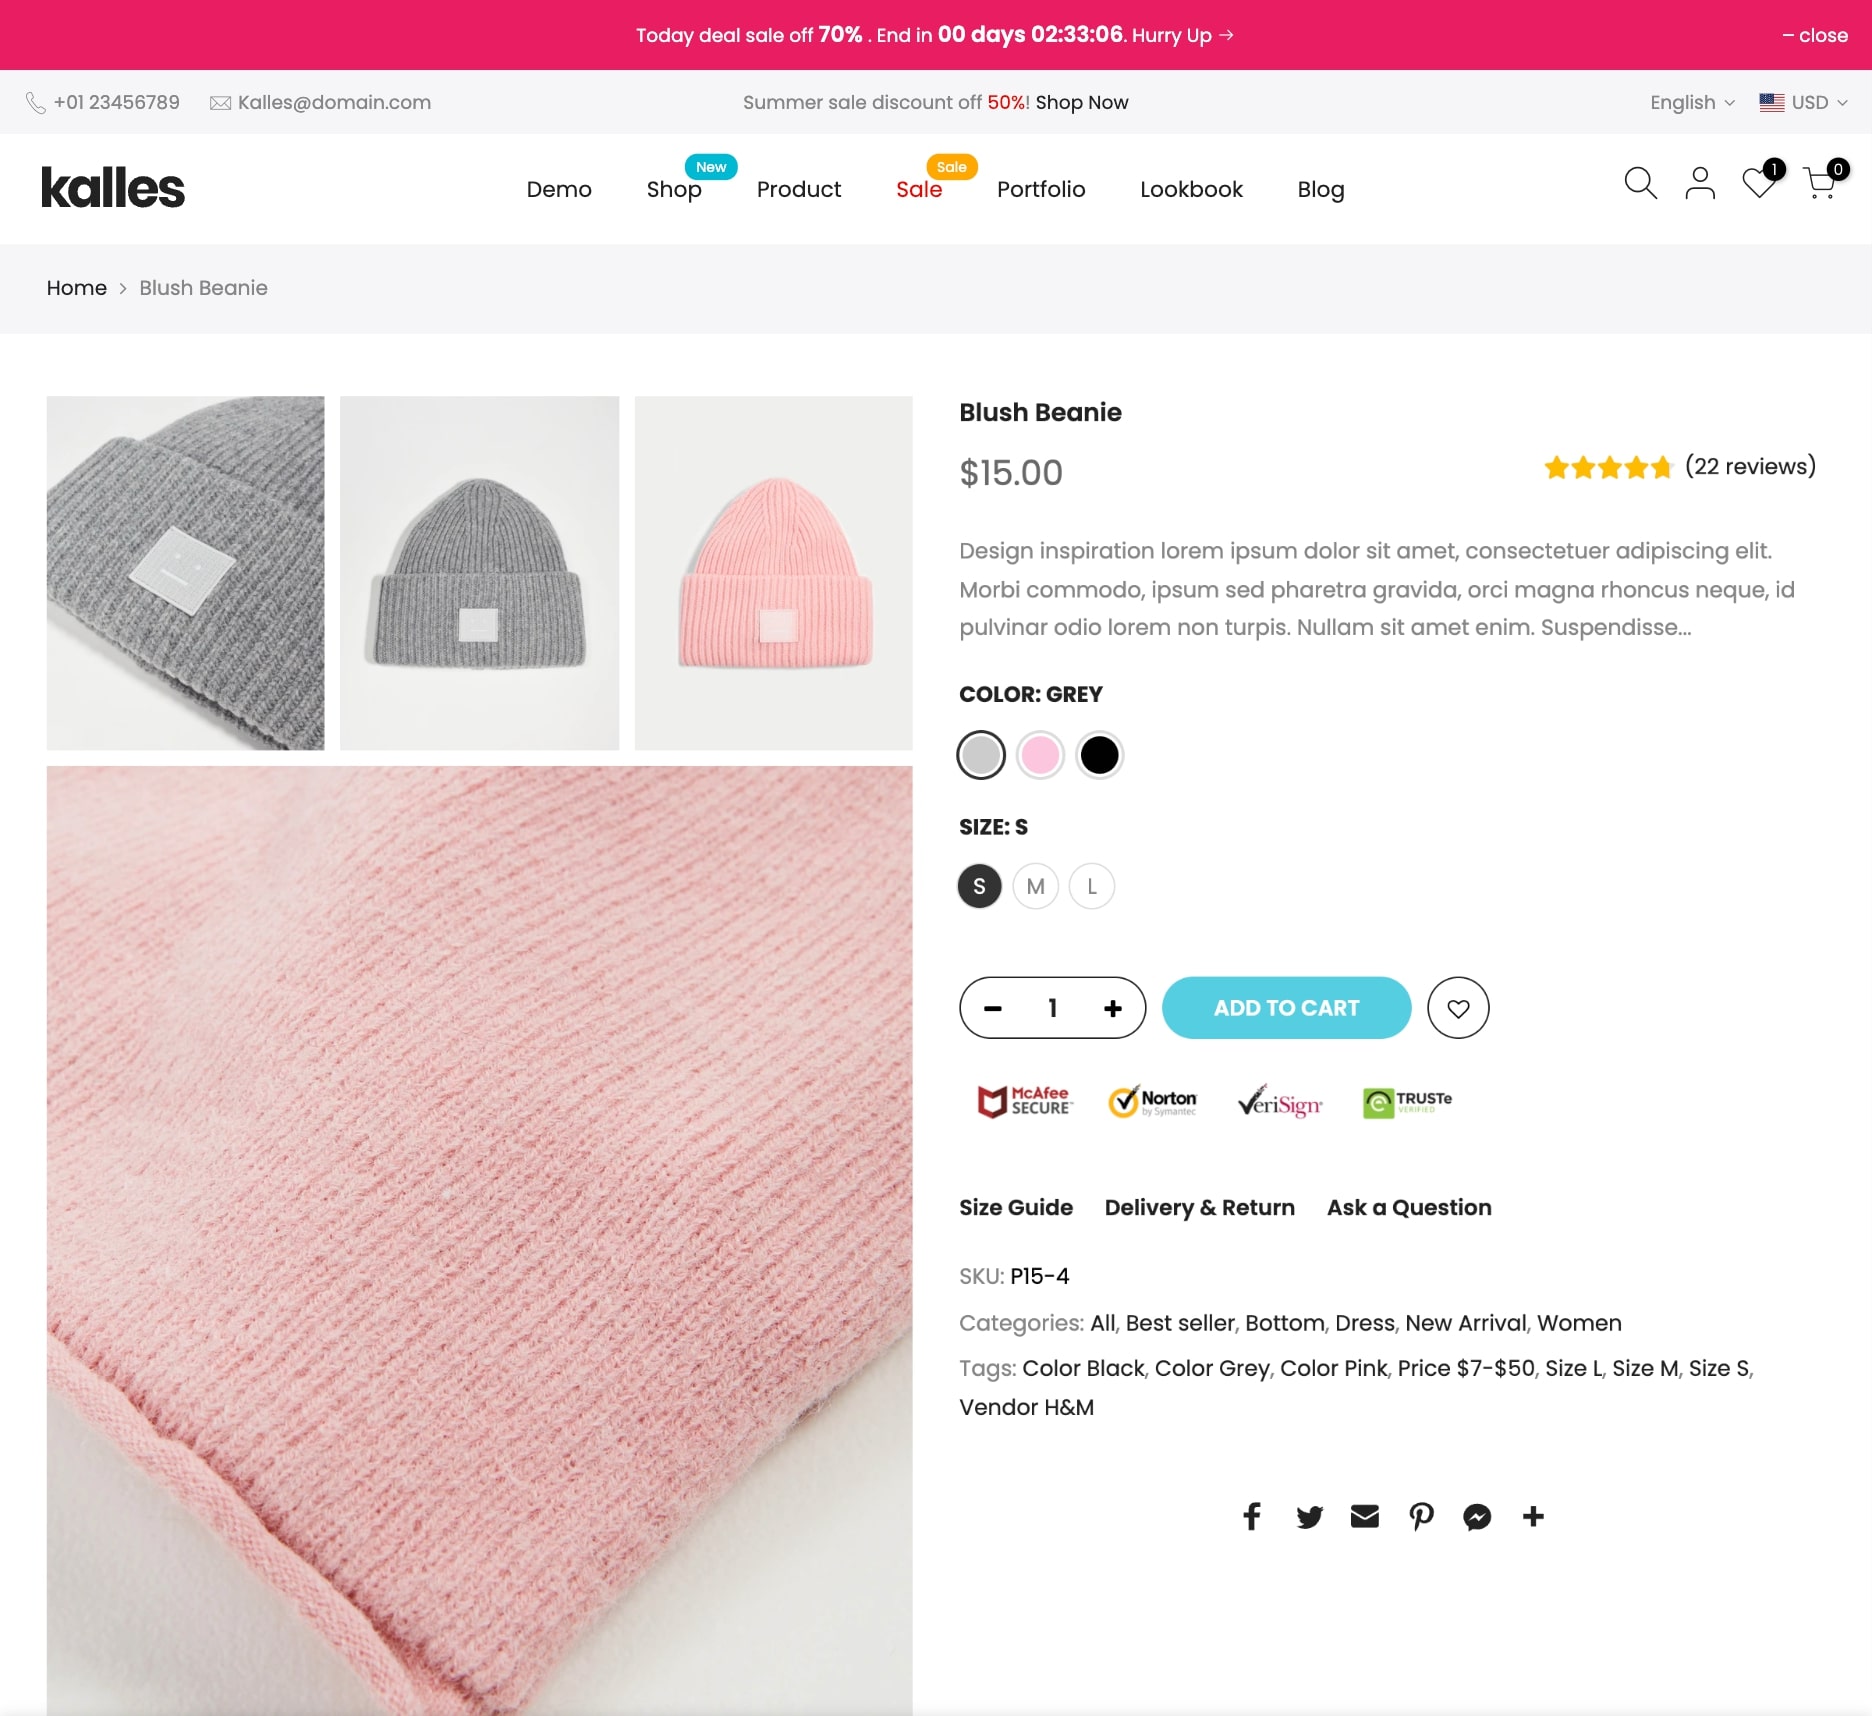The height and width of the screenshot is (1716, 1872).
Task: Select size L option
Action: (1092, 886)
